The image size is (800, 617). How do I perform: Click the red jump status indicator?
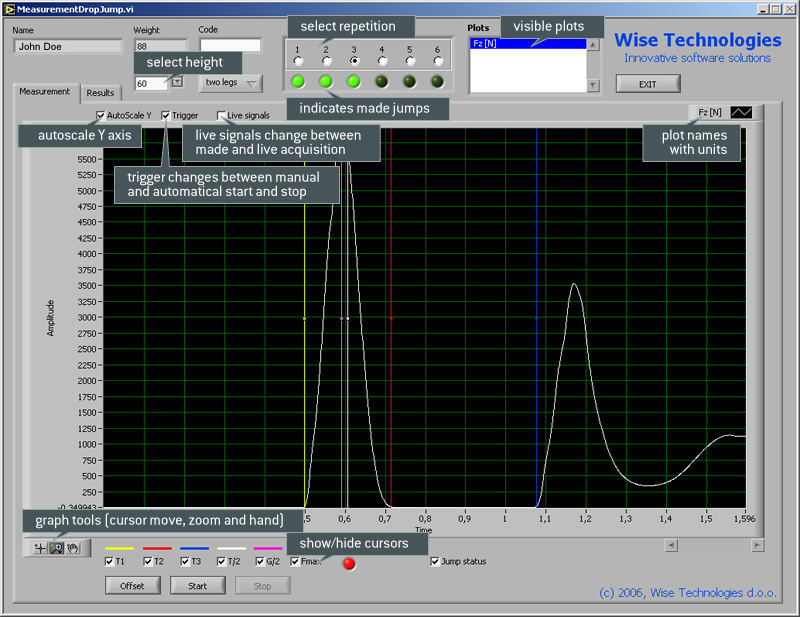(x=349, y=564)
